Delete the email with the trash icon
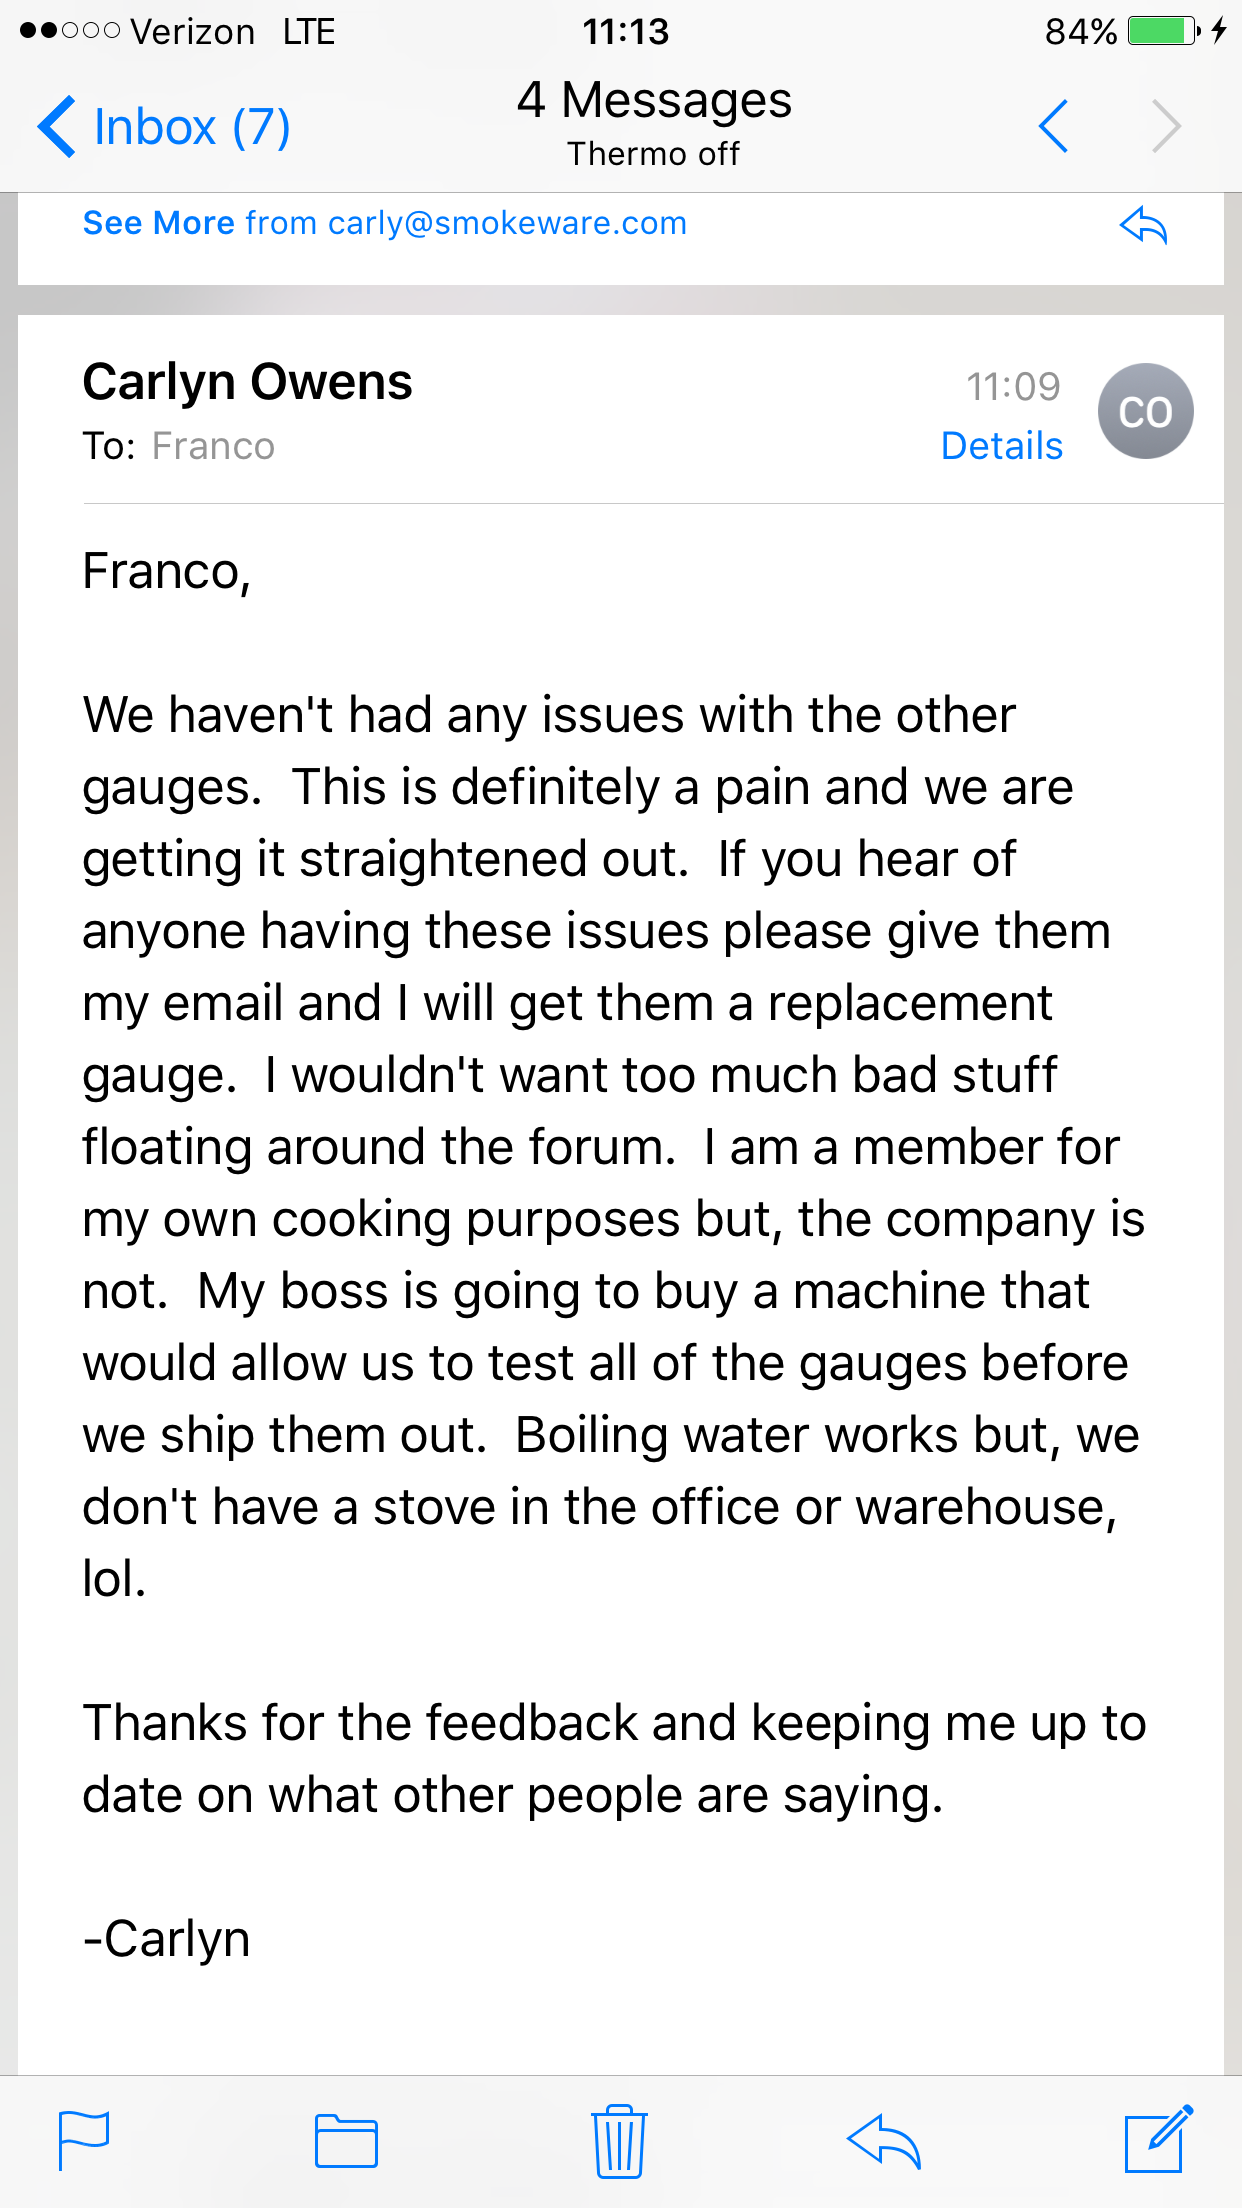The width and height of the screenshot is (1242, 2208). 619,2141
